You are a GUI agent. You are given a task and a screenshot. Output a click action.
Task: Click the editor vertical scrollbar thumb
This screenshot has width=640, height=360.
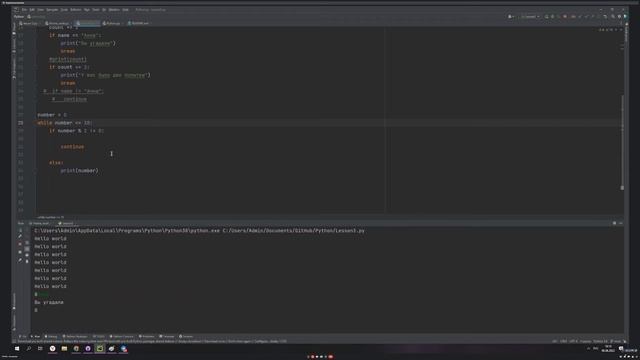click(622, 143)
